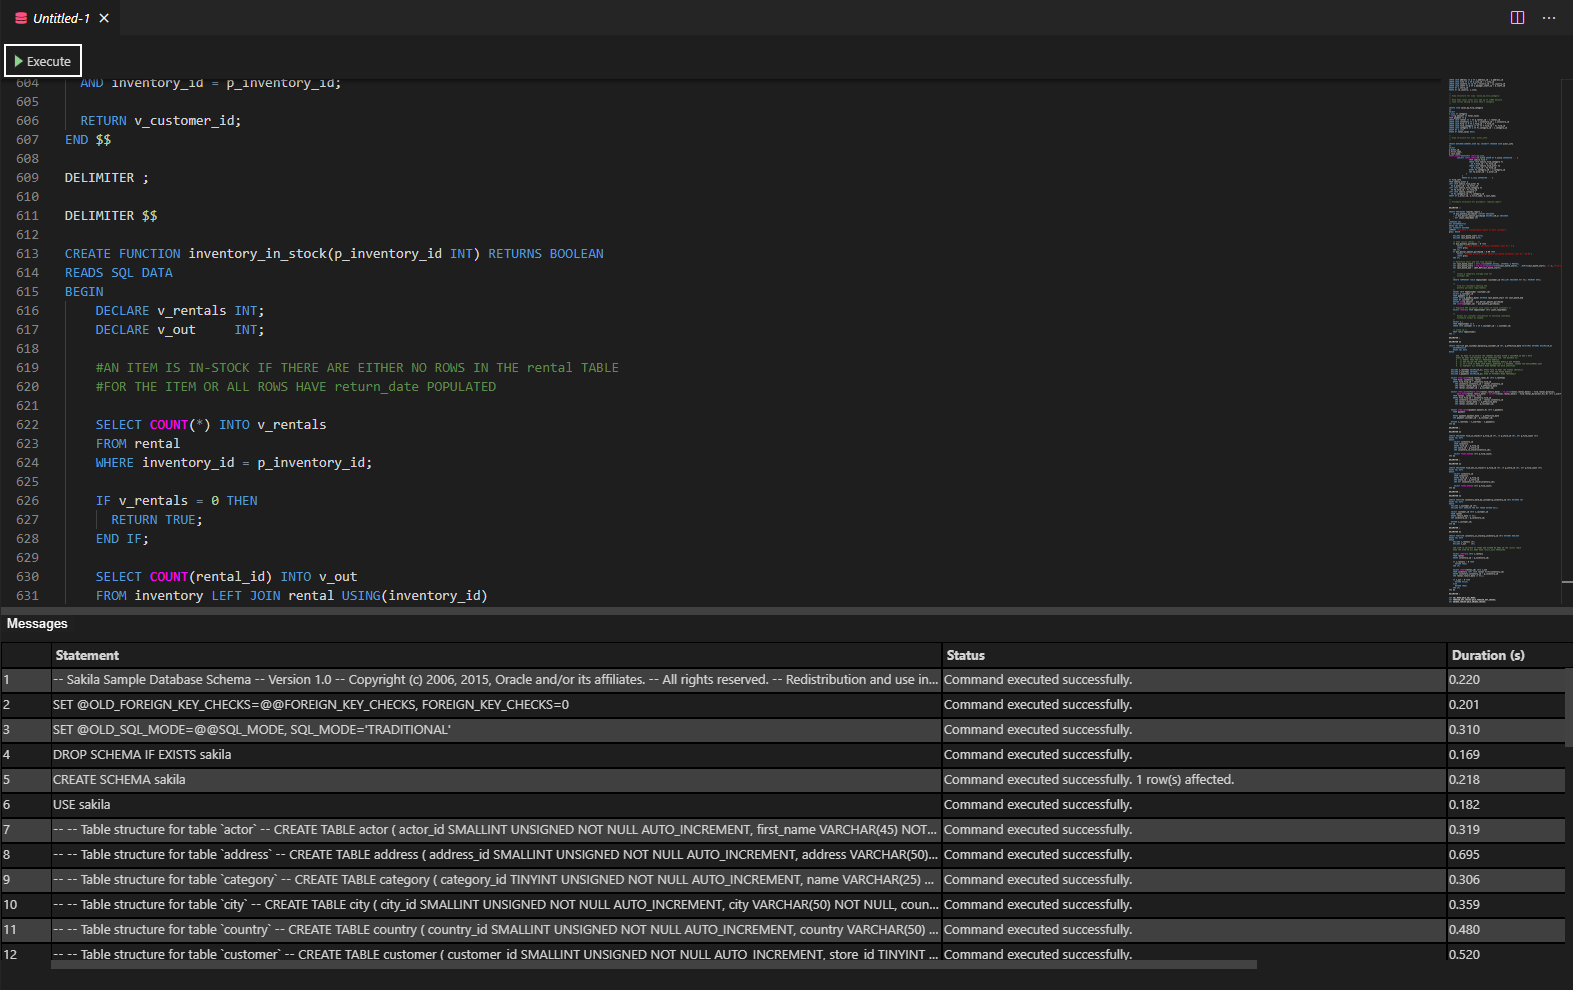The width and height of the screenshot is (1573, 990).
Task: Click the Status column header
Action: (x=965, y=655)
